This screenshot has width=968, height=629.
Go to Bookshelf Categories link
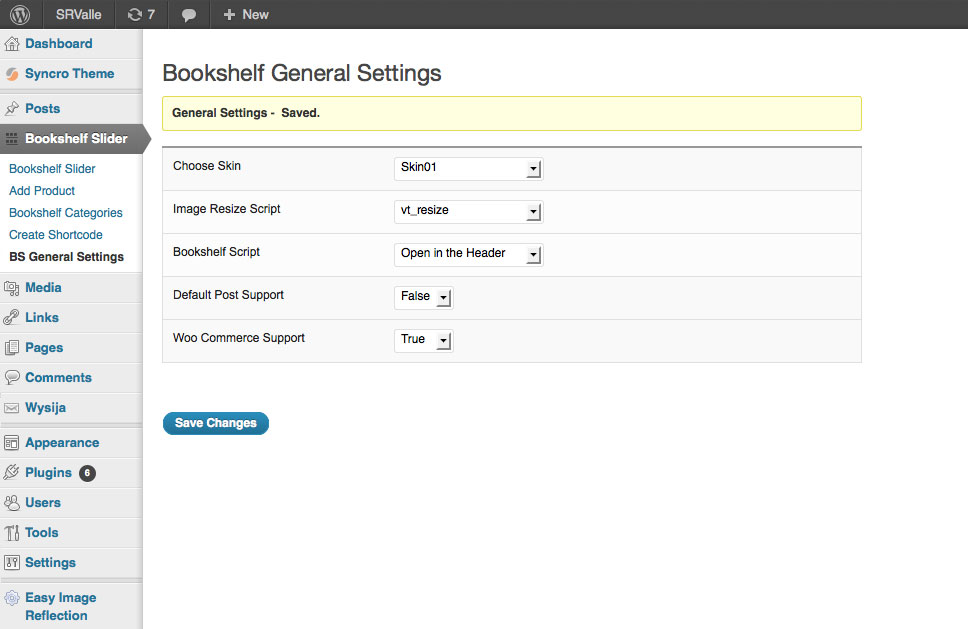pos(66,213)
